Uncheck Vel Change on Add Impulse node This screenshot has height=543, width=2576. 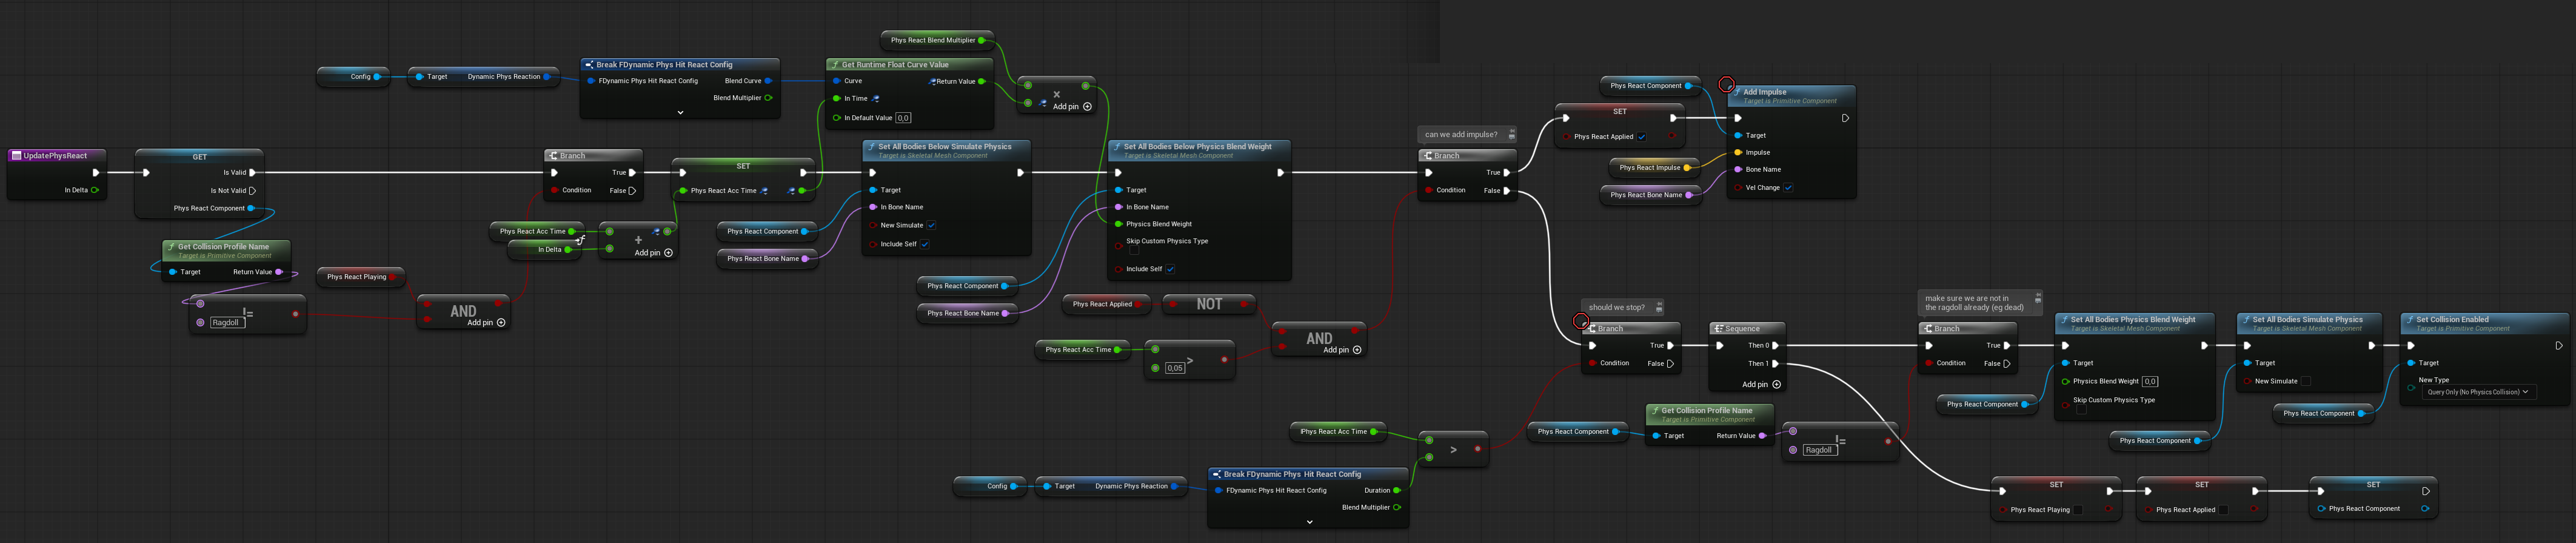point(1788,187)
